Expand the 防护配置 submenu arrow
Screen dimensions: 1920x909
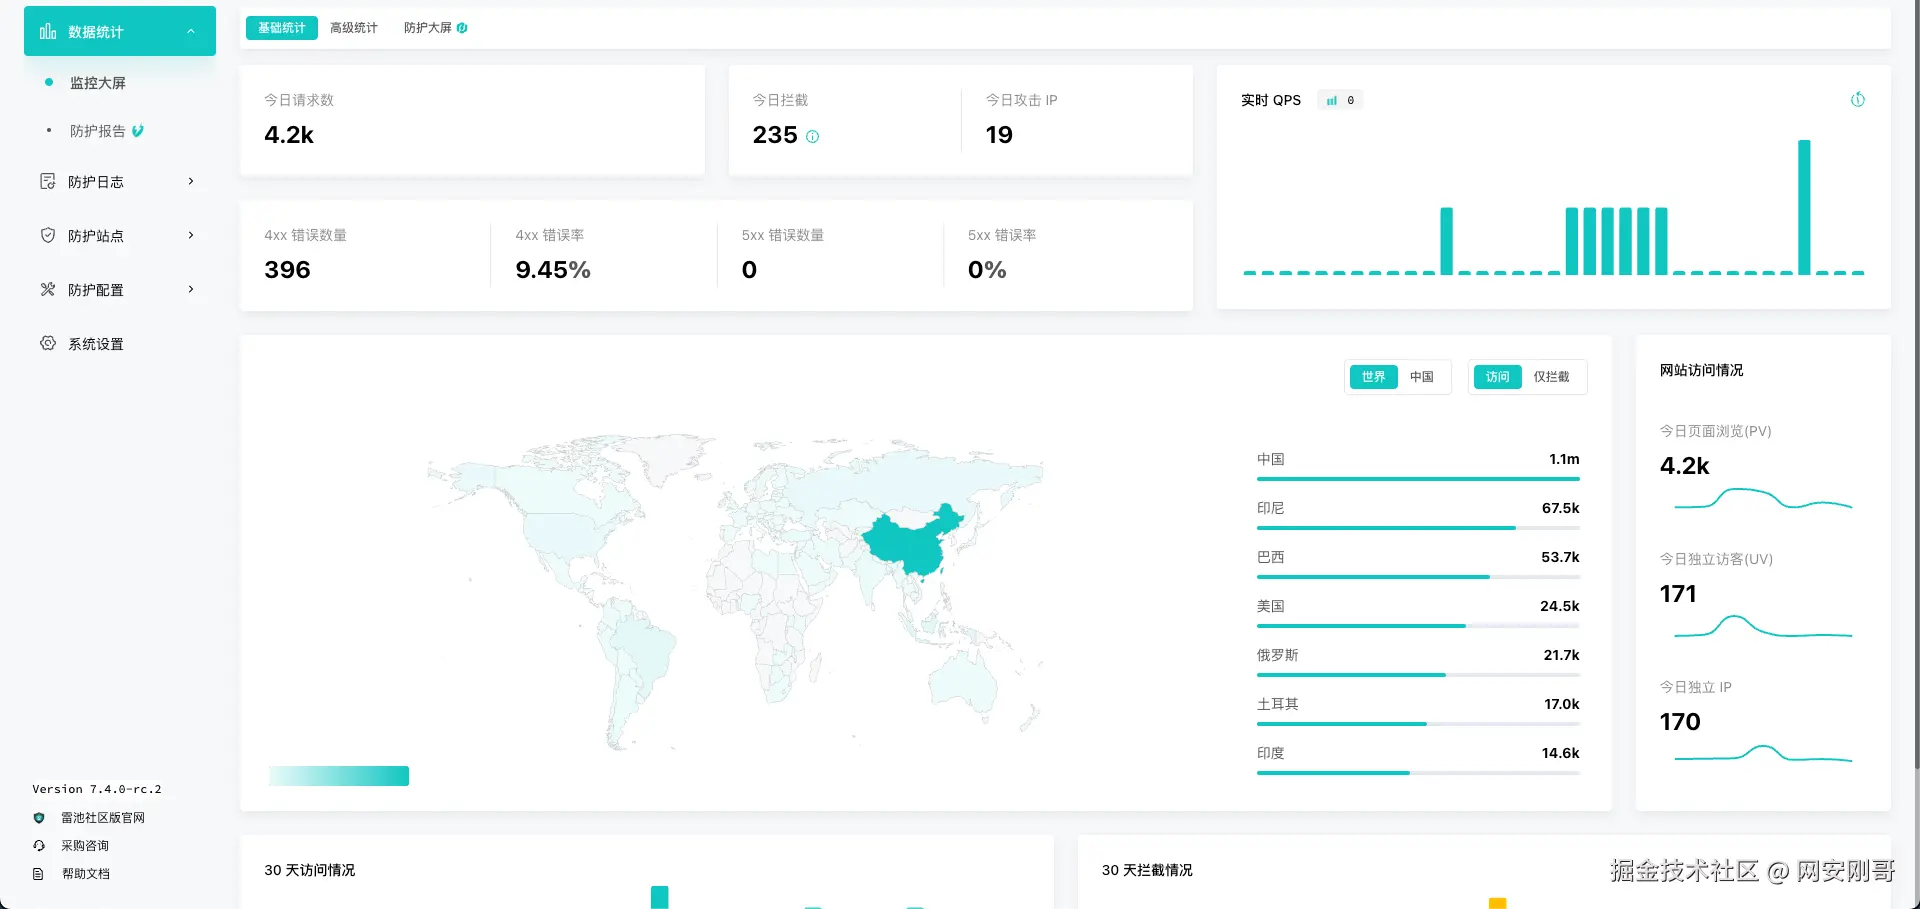click(191, 290)
